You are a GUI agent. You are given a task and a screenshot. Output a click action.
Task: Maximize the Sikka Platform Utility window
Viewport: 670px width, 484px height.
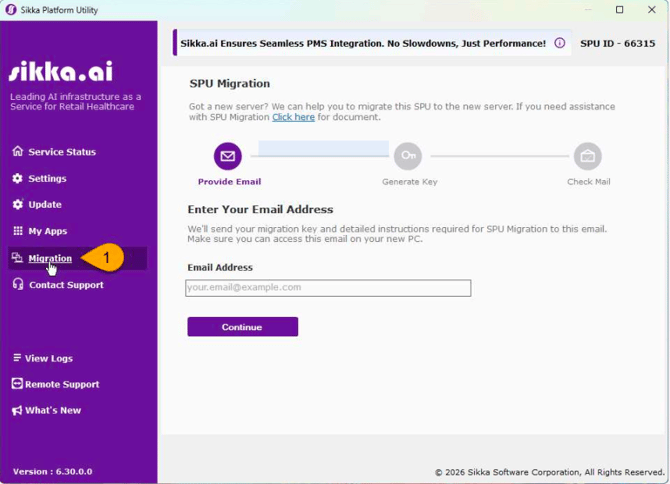619,10
